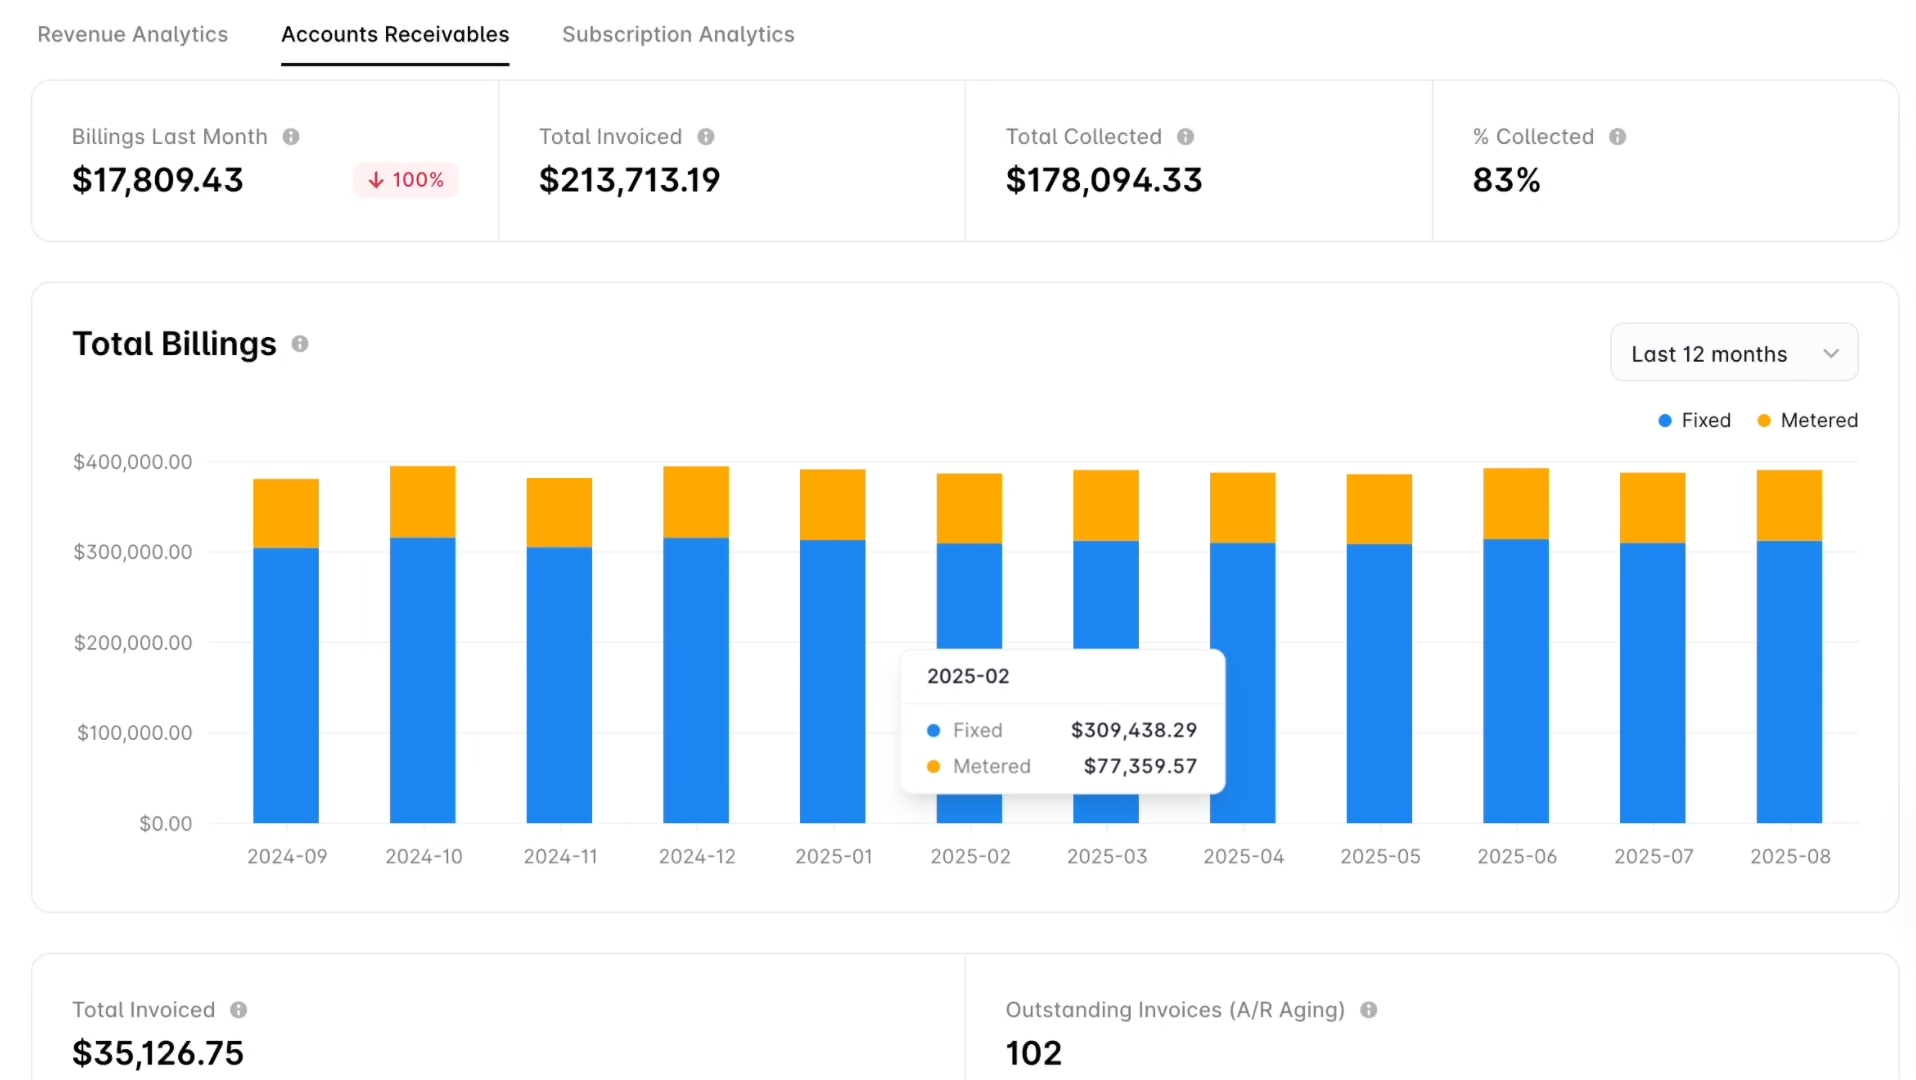The height and width of the screenshot is (1080, 1916).
Task: Click the 2024-12 stacked bar
Action: [697, 650]
